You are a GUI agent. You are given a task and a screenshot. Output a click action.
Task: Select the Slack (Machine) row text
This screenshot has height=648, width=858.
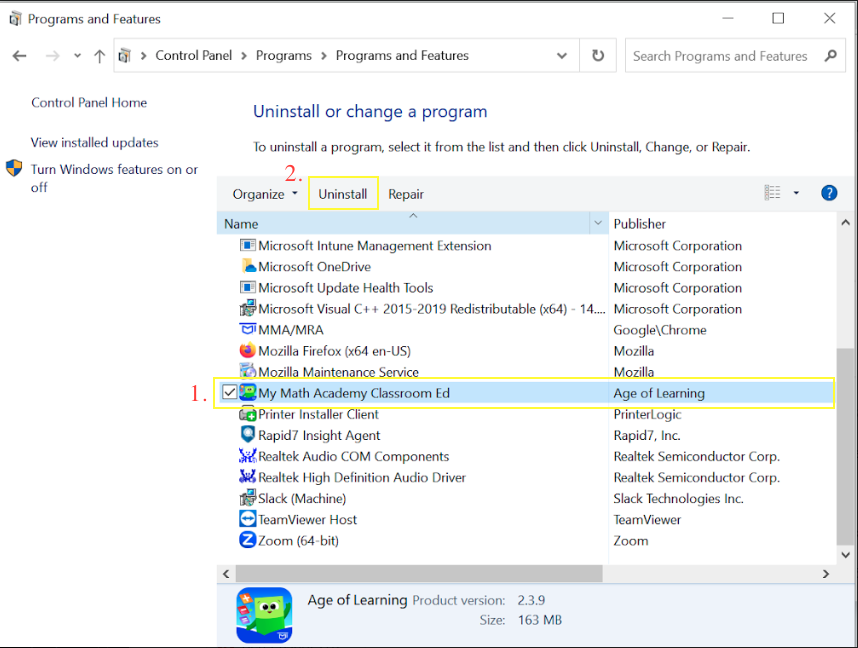(302, 498)
